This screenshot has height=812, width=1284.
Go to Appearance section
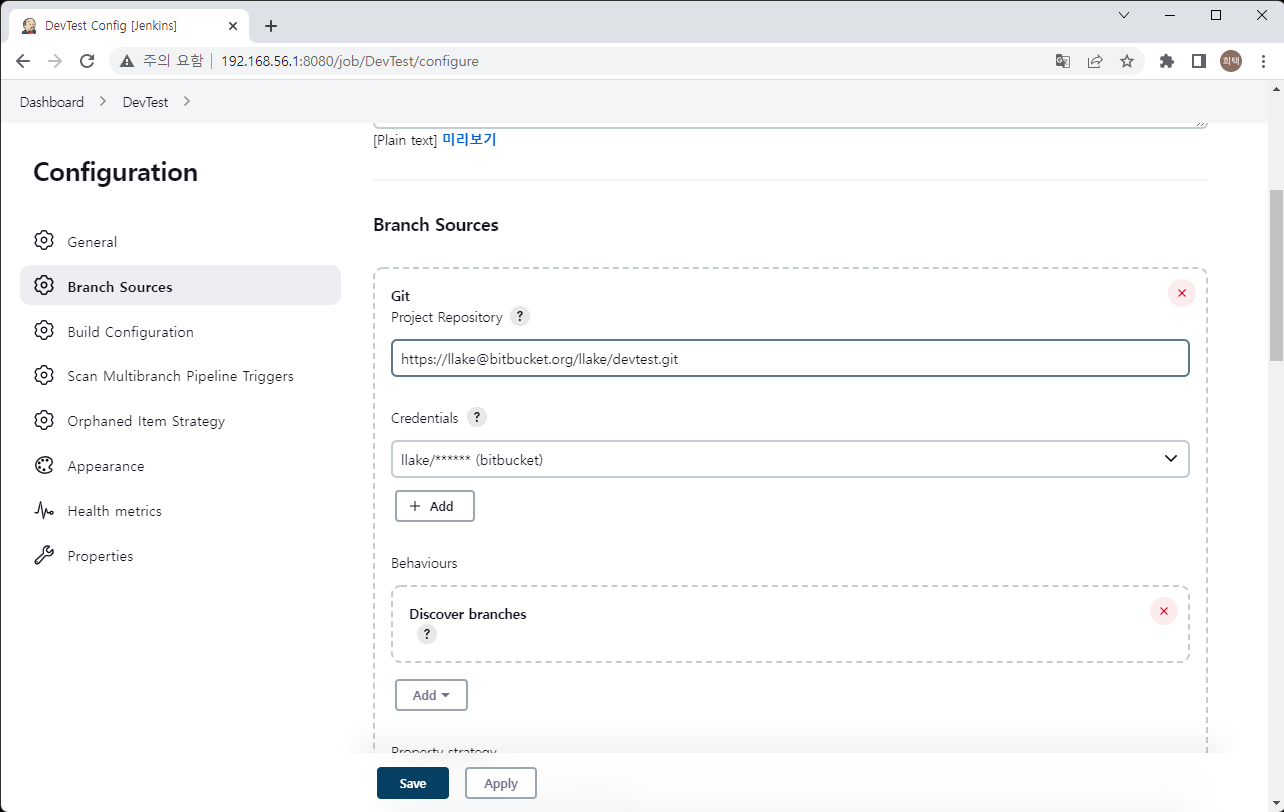(x=180, y=466)
